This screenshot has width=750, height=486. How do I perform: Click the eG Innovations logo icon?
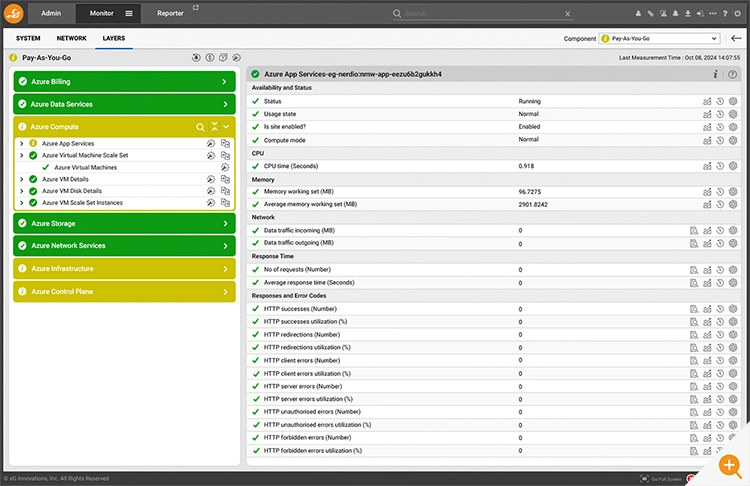coord(14,13)
